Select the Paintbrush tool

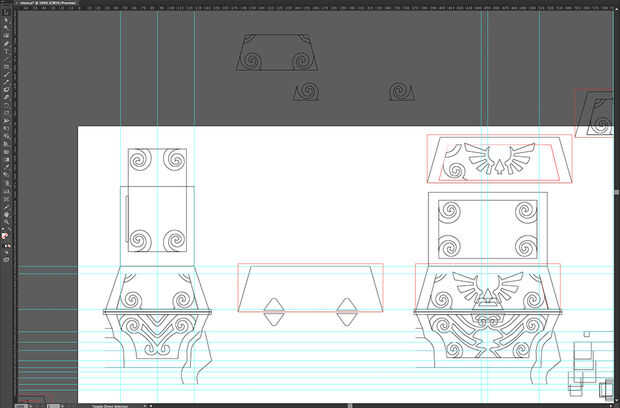tap(6, 74)
